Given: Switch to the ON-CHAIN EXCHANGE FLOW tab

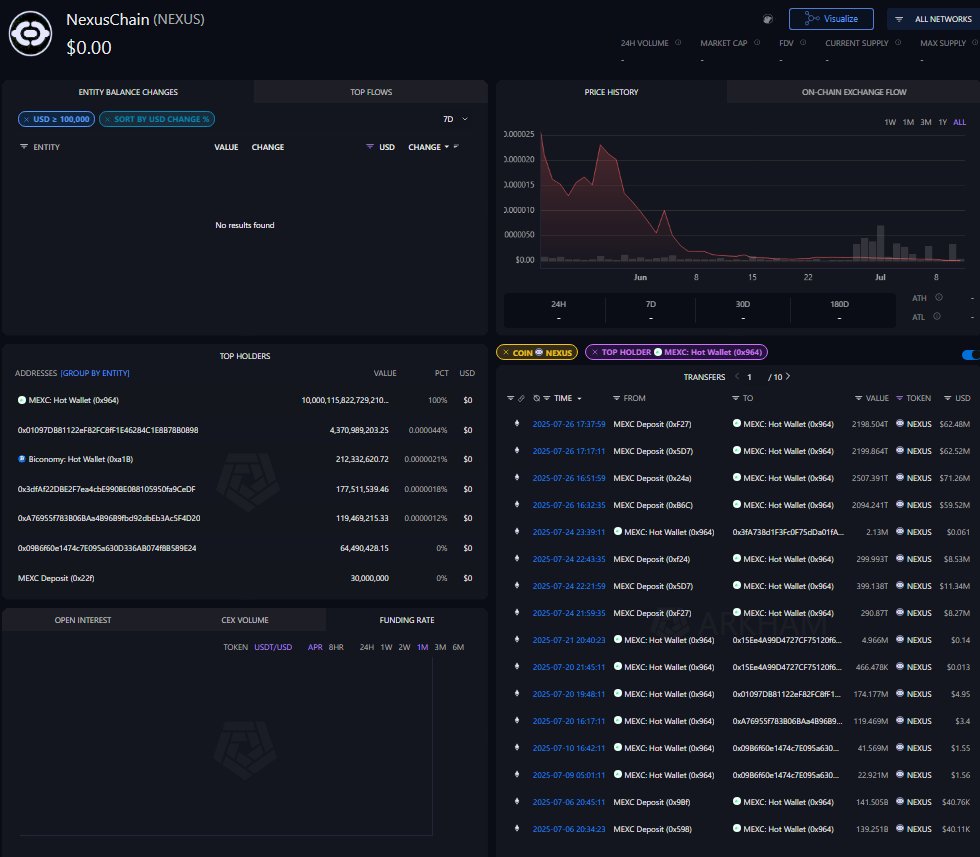Looking at the screenshot, I should click(x=854, y=92).
